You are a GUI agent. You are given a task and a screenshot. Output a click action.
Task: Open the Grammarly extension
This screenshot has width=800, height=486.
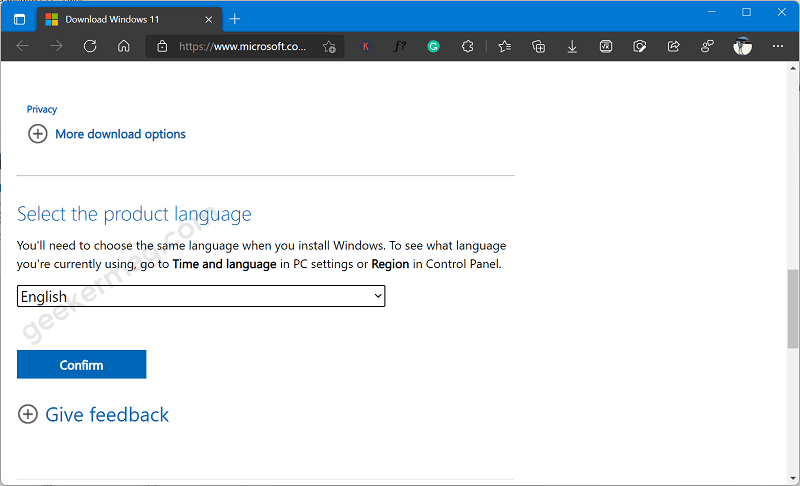[433, 46]
